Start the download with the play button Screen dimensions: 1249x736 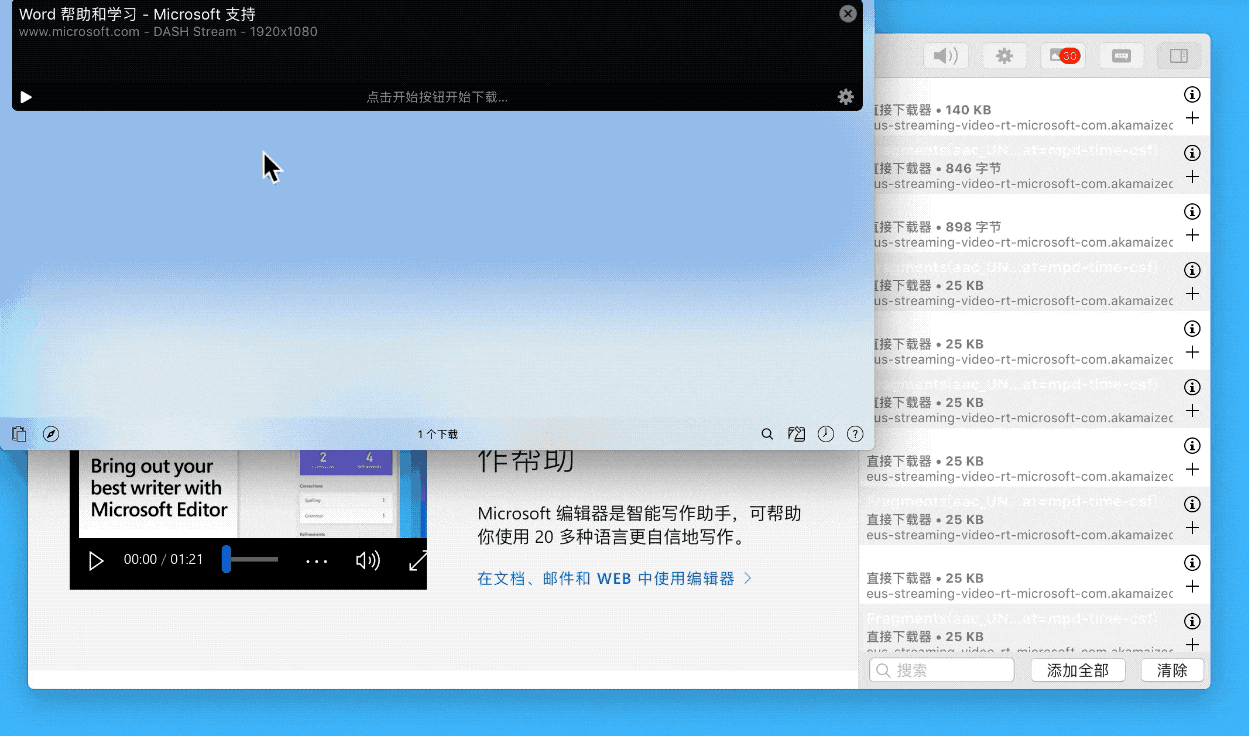26,97
